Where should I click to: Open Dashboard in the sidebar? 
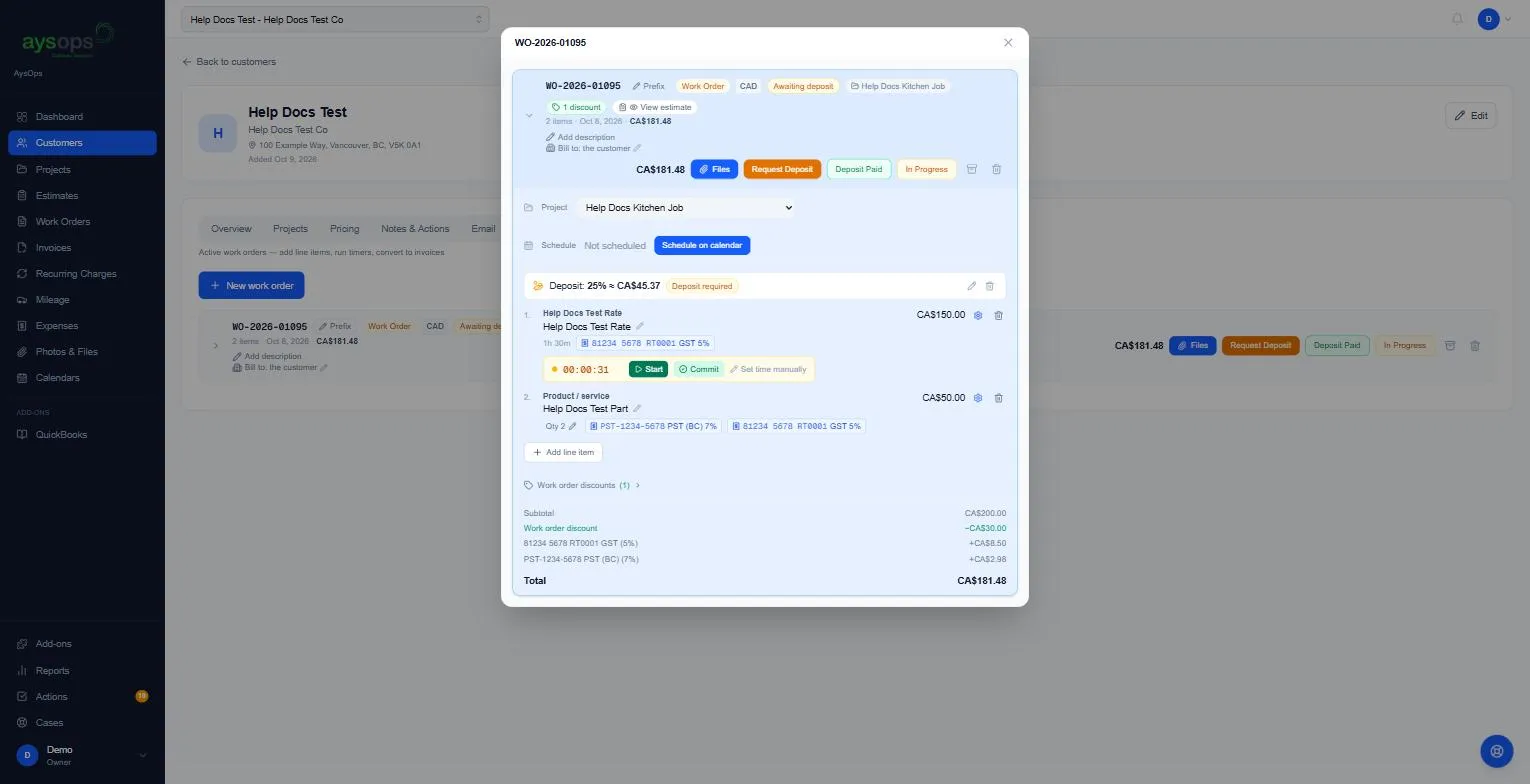[x=82, y=117]
